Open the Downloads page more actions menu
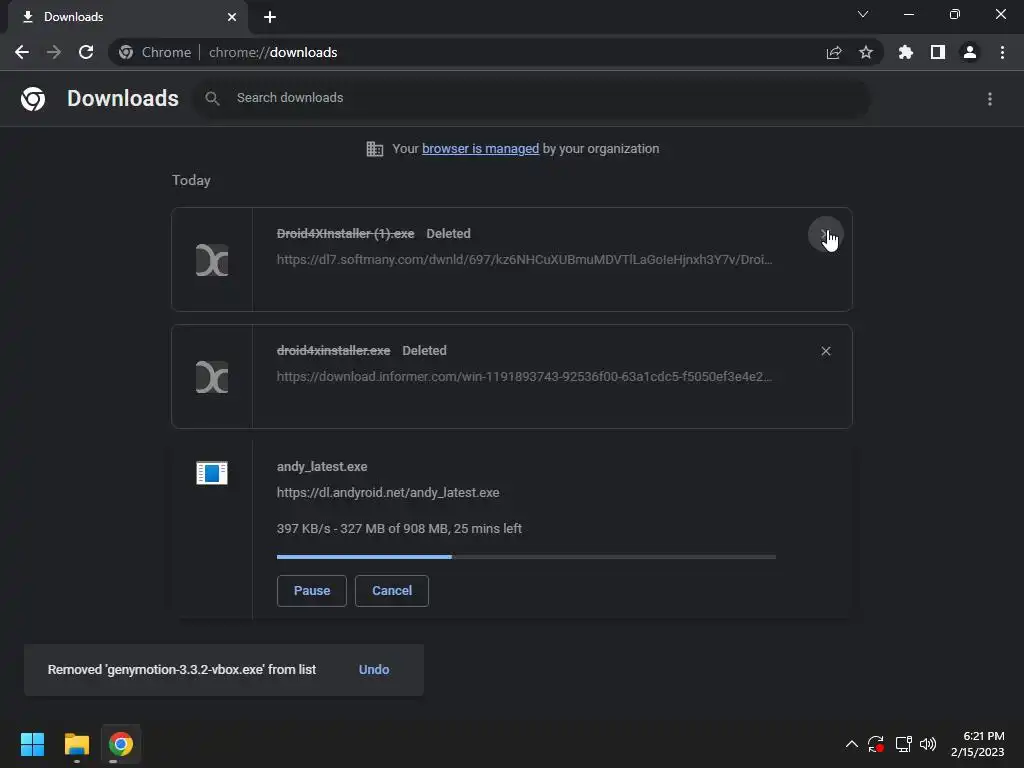 pos(990,99)
